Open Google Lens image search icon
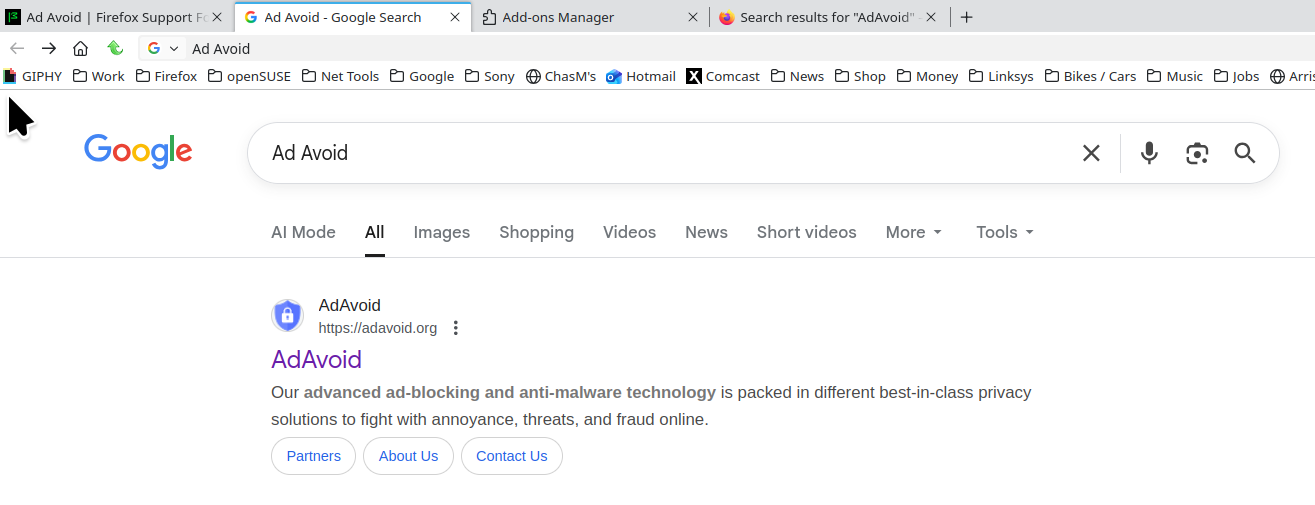The width and height of the screenshot is (1315, 505). tap(1197, 153)
